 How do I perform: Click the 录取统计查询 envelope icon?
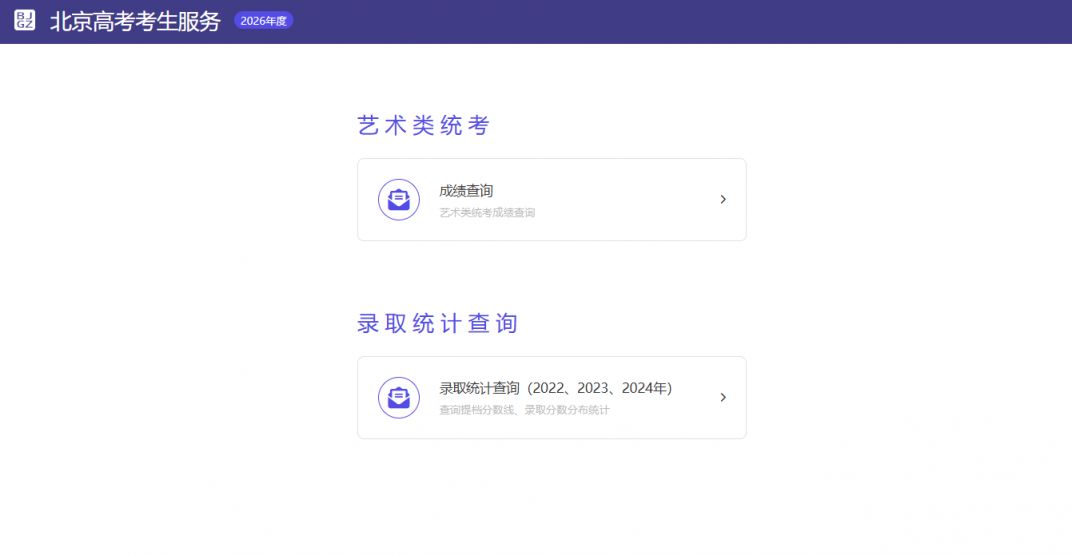point(398,397)
